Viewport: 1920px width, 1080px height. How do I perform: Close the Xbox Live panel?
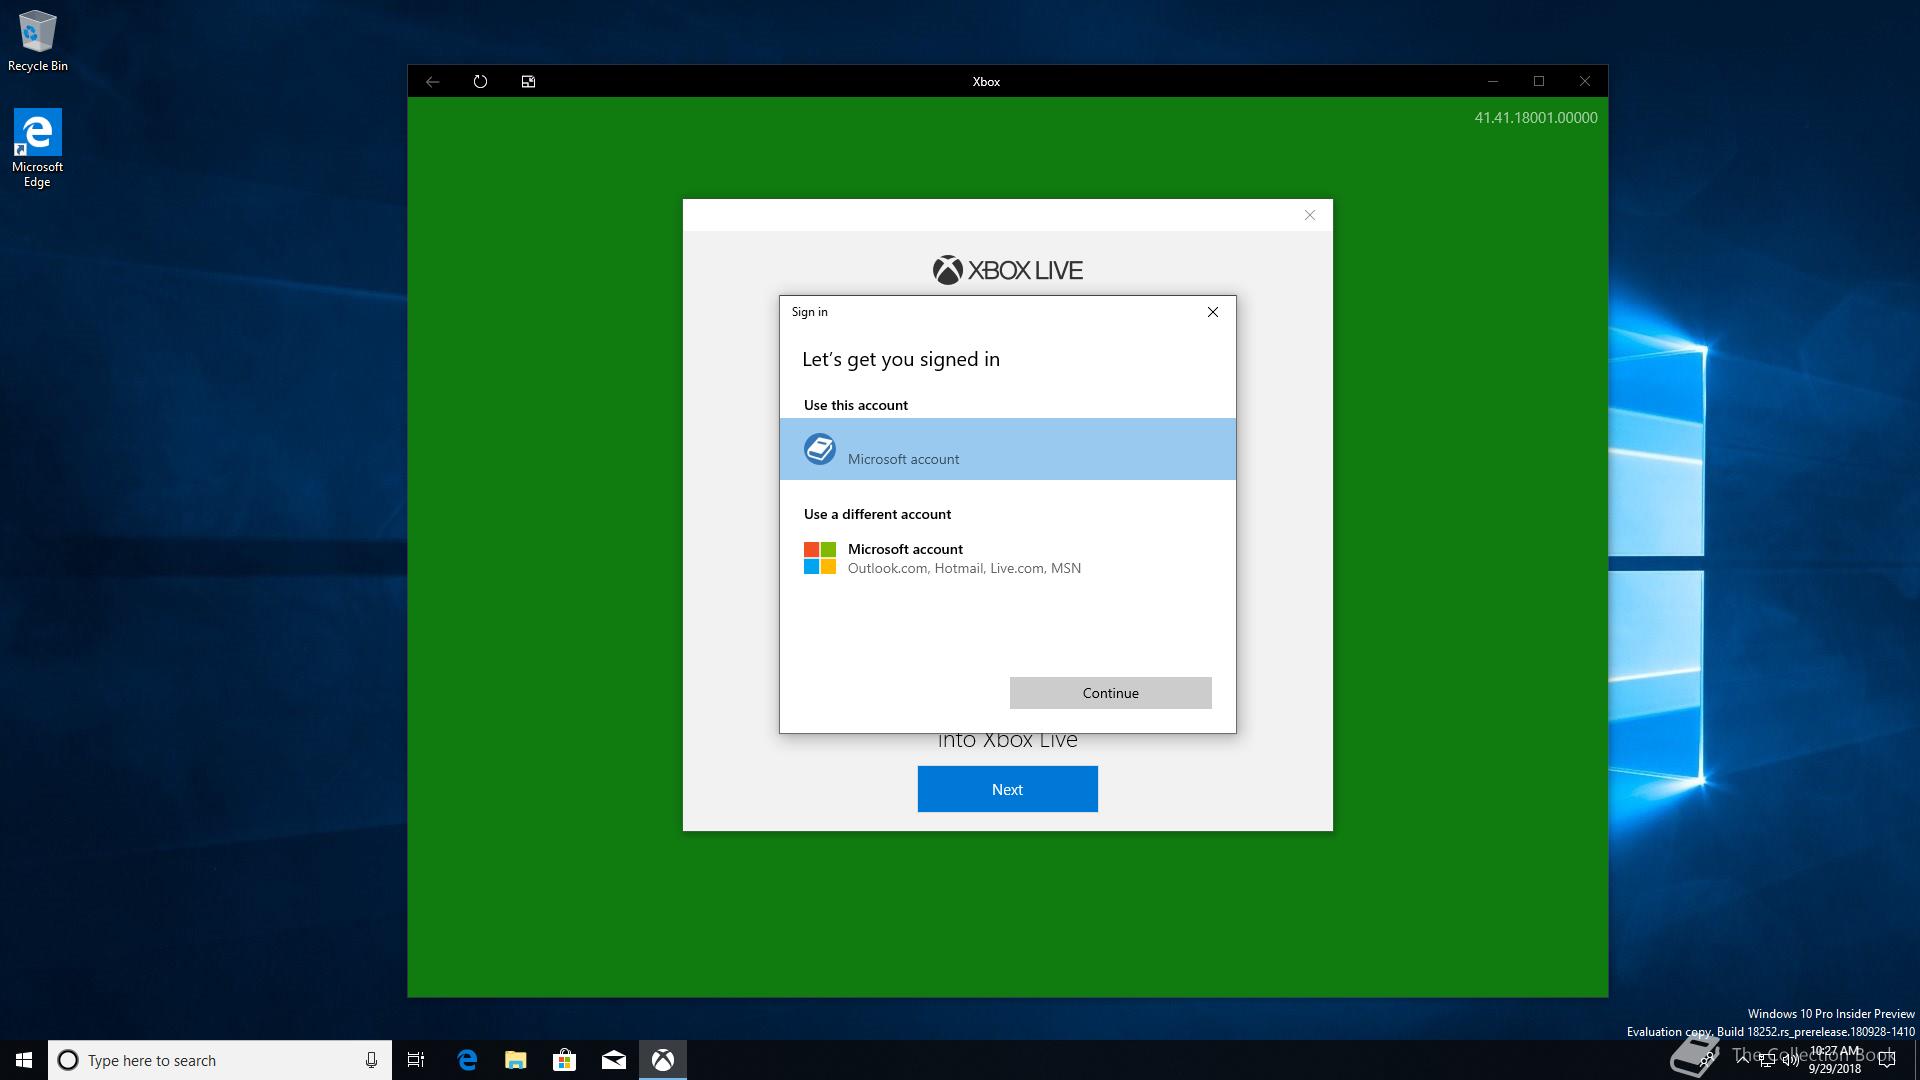click(1310, 215)
